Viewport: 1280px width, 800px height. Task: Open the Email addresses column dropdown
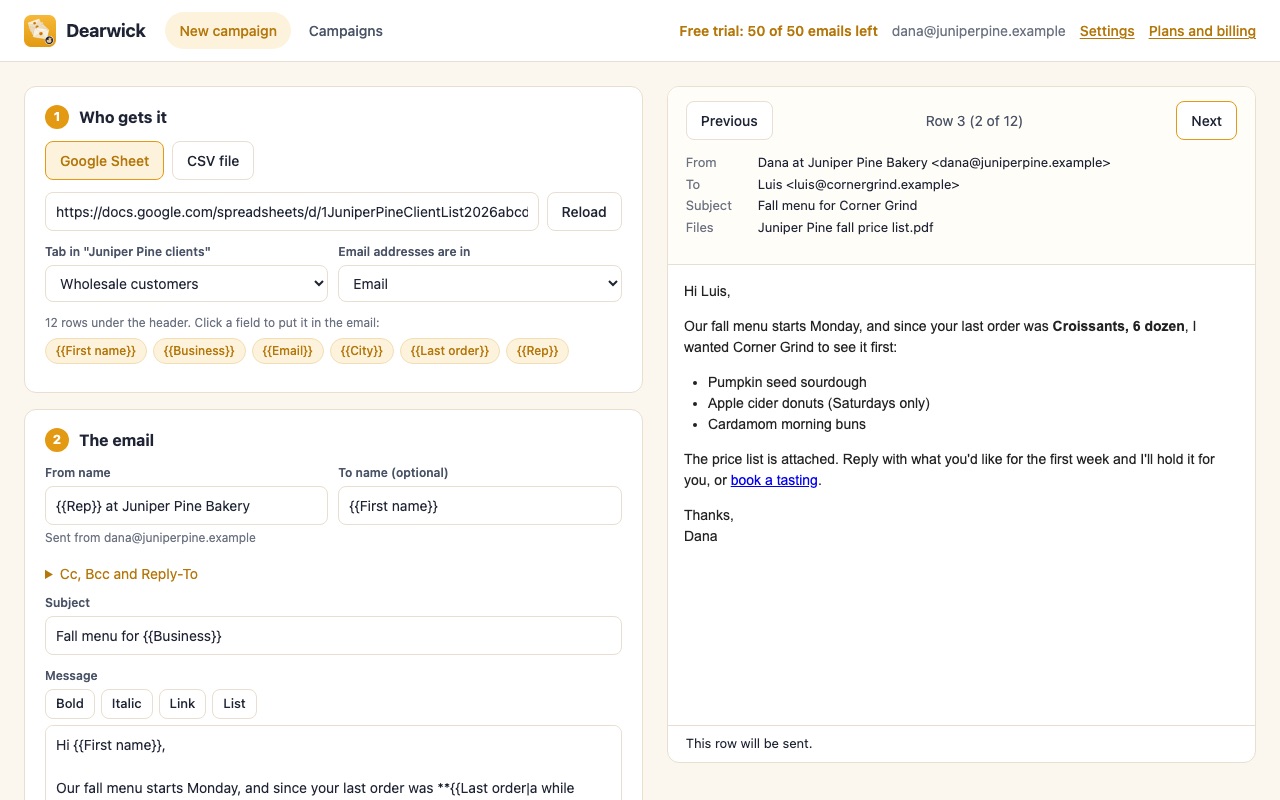point(480,284)
